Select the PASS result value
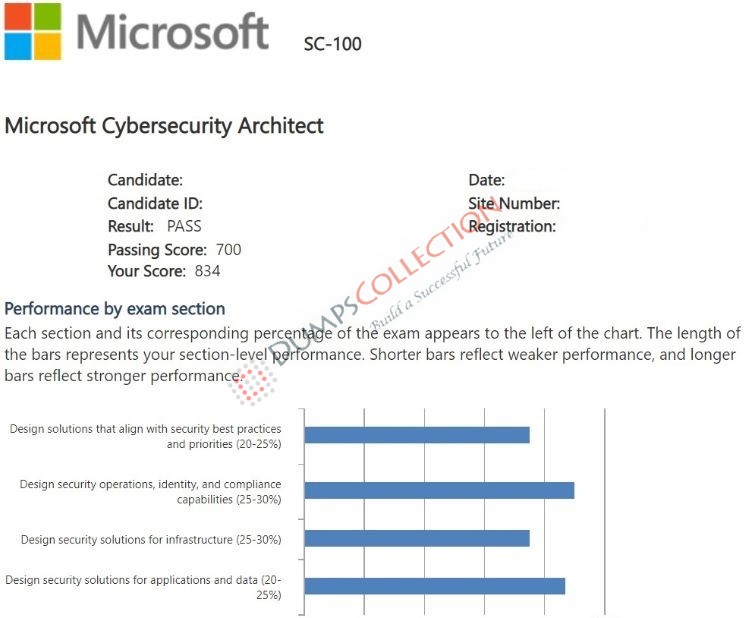 point(184,226)
